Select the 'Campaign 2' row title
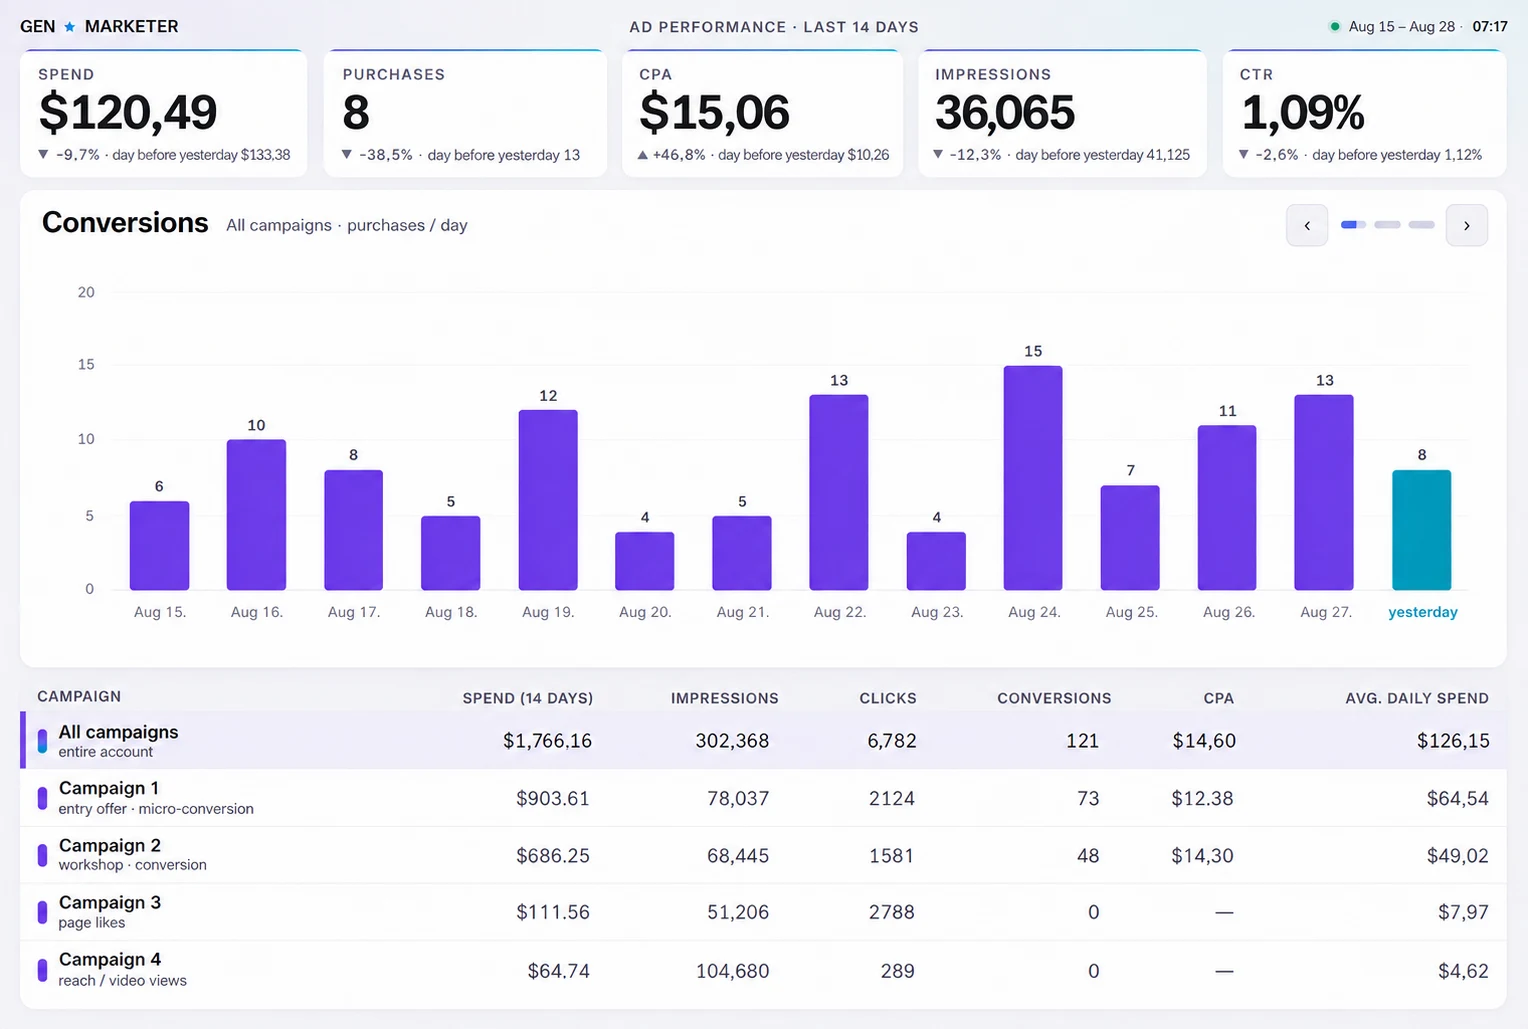Image resolution: width=1528 pixels, height=1029 pixels. coord(110,845)
